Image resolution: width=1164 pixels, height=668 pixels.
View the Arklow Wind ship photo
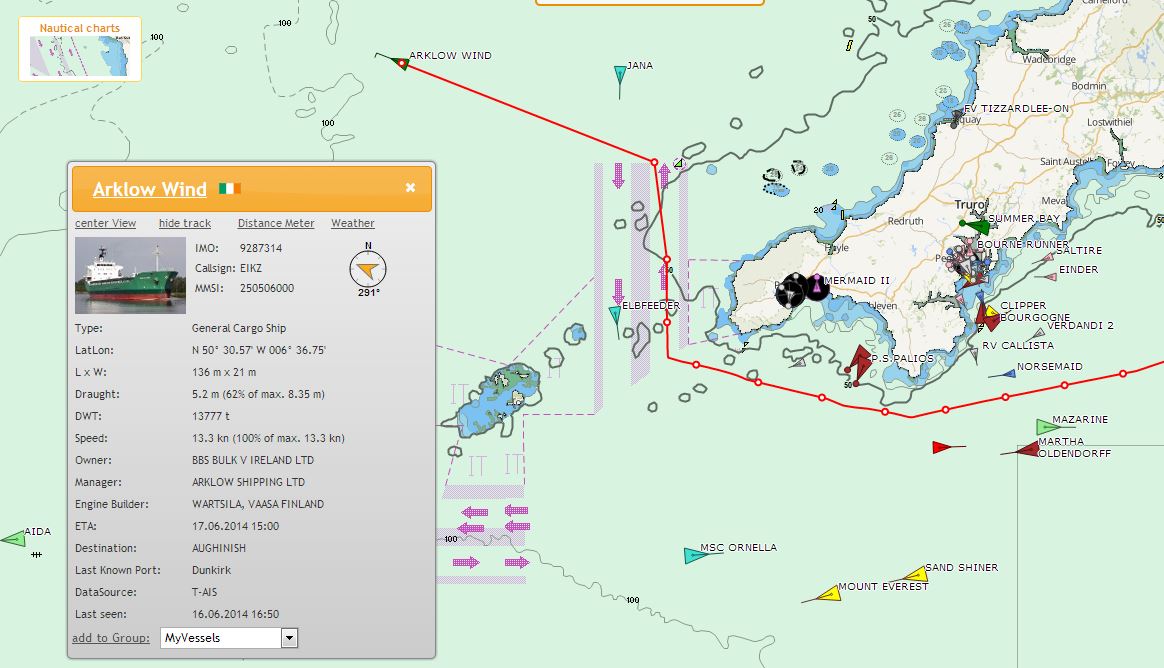tap(131, 275)
